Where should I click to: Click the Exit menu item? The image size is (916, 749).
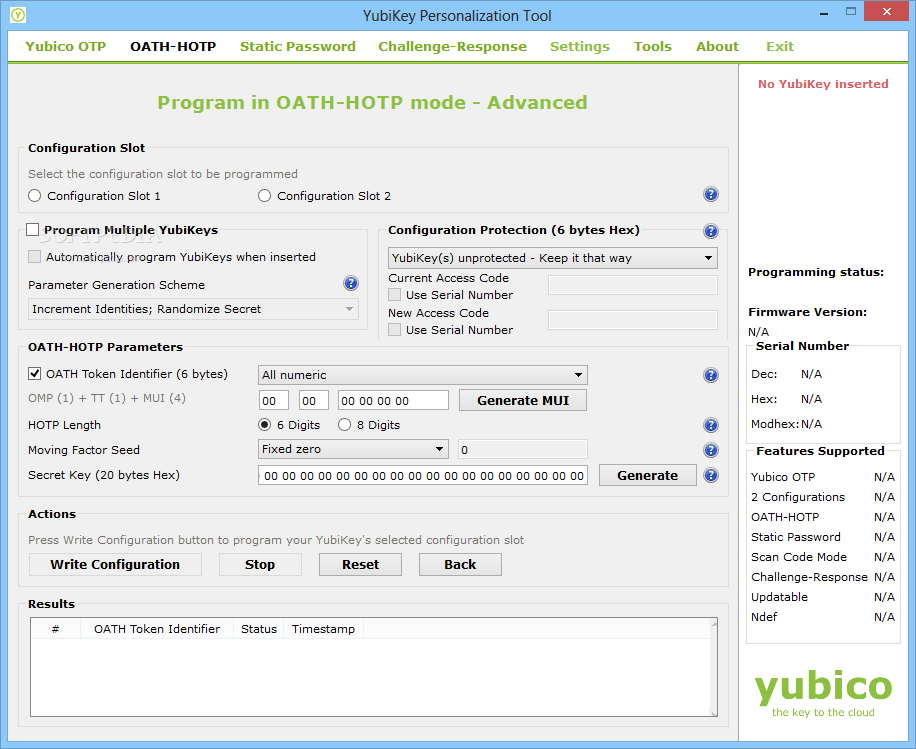(x=780, y=46)
